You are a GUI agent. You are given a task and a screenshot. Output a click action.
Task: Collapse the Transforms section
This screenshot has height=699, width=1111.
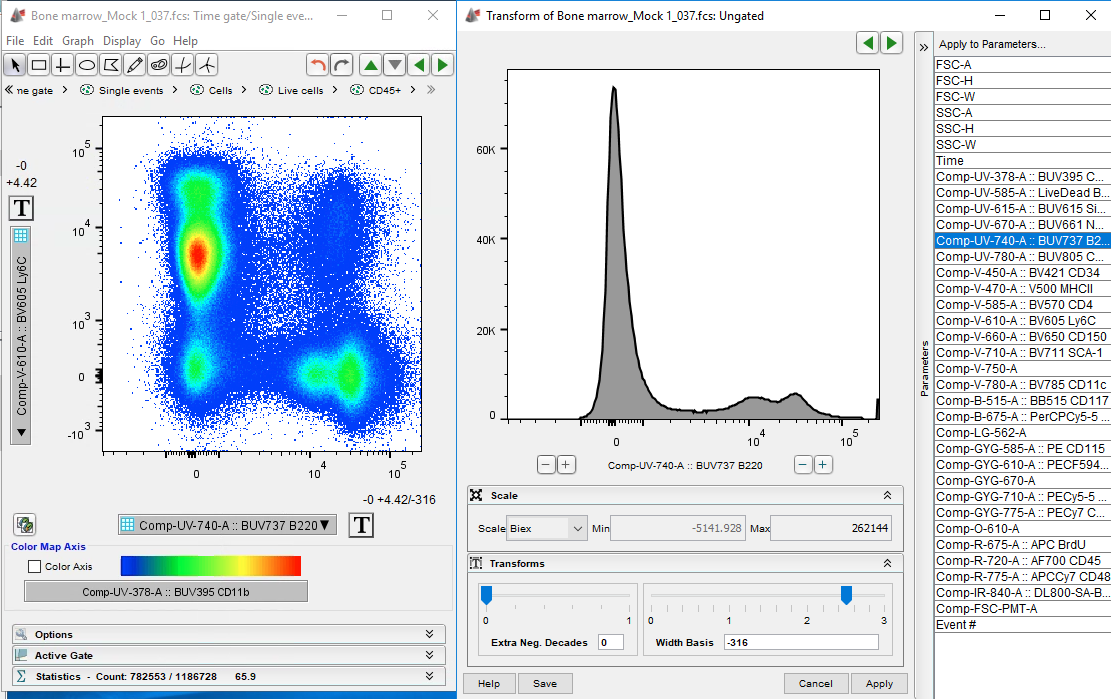coord(886,564)
